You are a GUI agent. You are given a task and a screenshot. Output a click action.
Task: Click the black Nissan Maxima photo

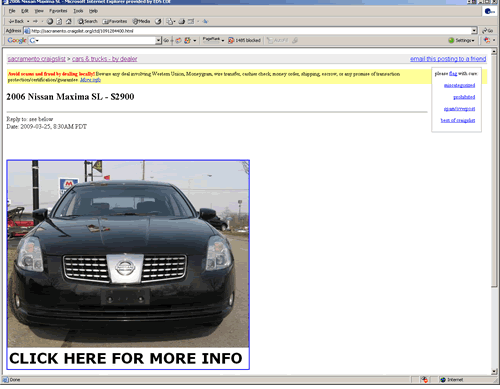(x=128, y=254)
